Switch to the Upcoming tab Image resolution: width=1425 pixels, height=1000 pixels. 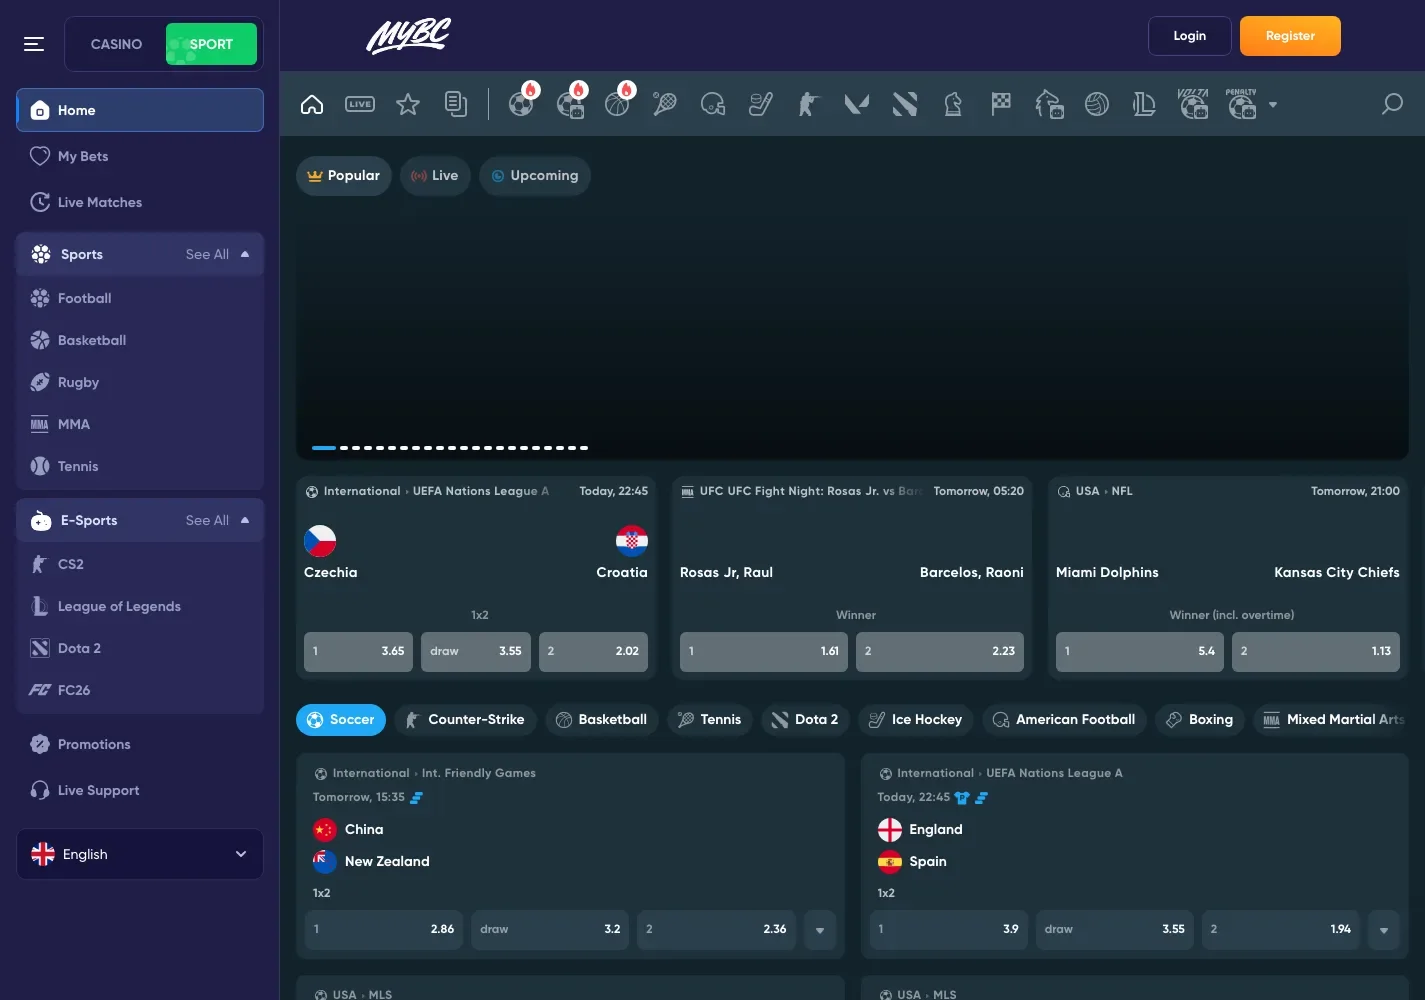click(x=535, y=176)
